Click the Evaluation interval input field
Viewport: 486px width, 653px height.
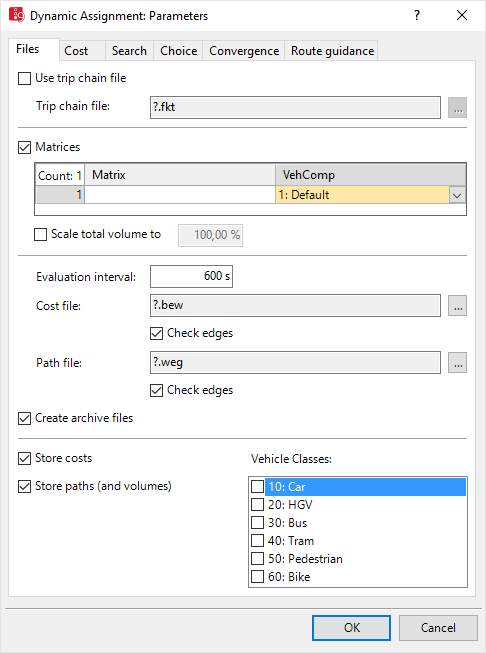(x=191, y=277)
